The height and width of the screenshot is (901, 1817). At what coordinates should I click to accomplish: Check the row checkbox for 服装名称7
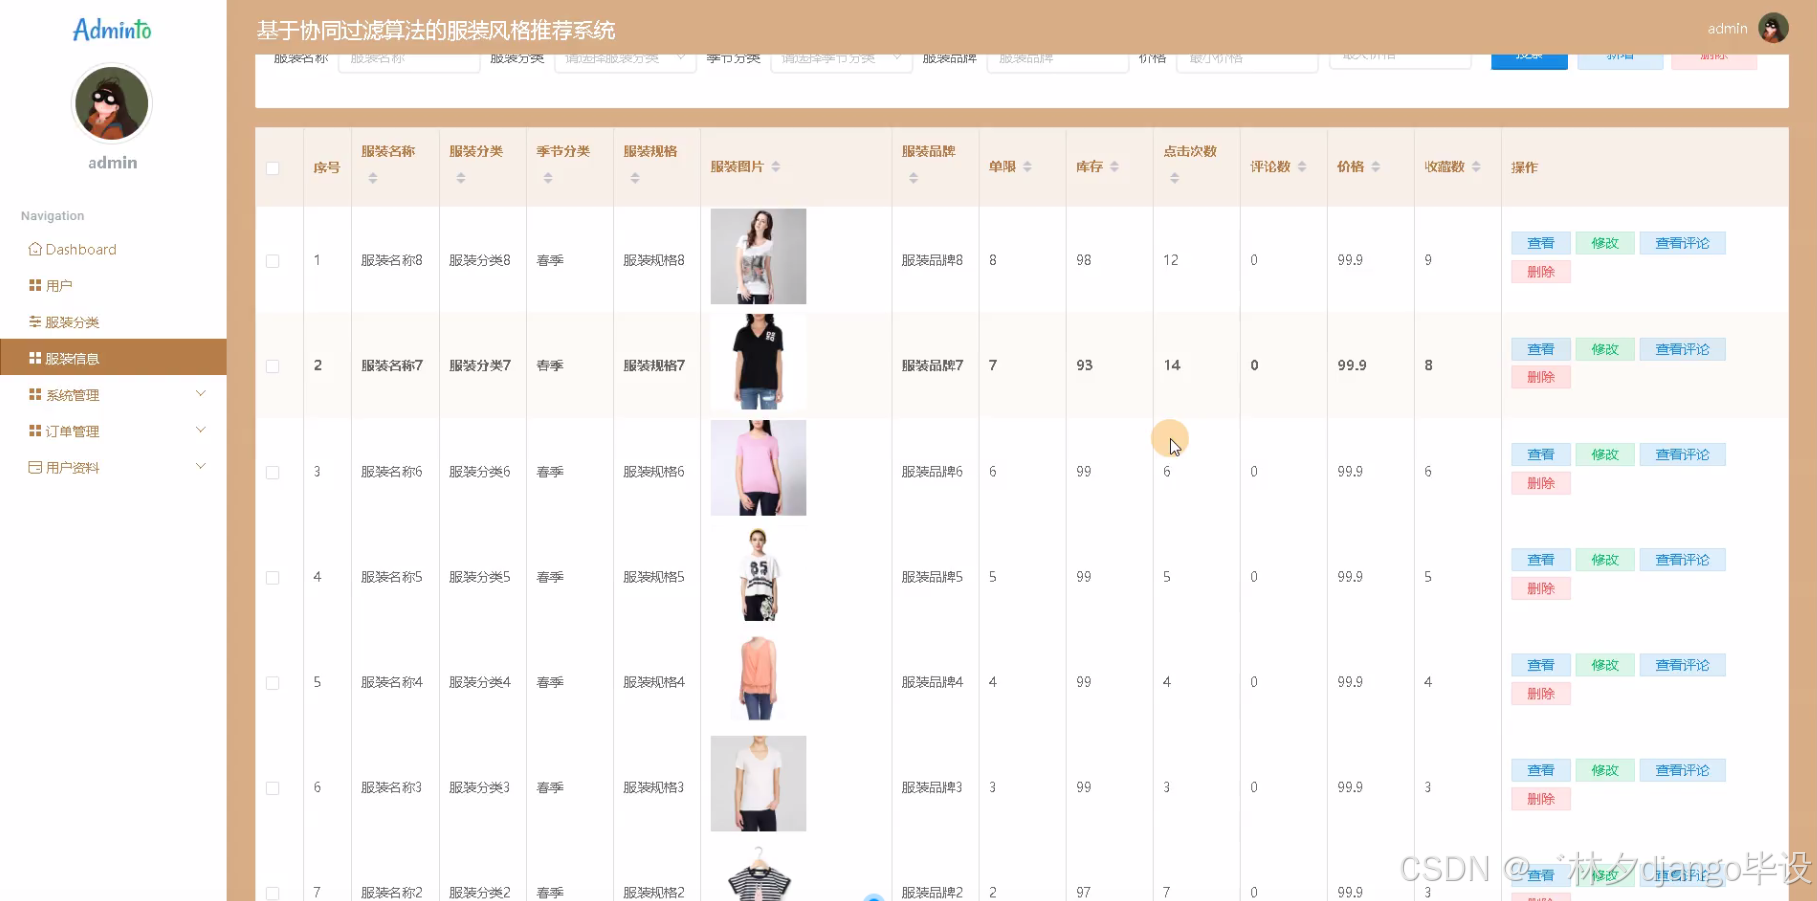point(273,366)
